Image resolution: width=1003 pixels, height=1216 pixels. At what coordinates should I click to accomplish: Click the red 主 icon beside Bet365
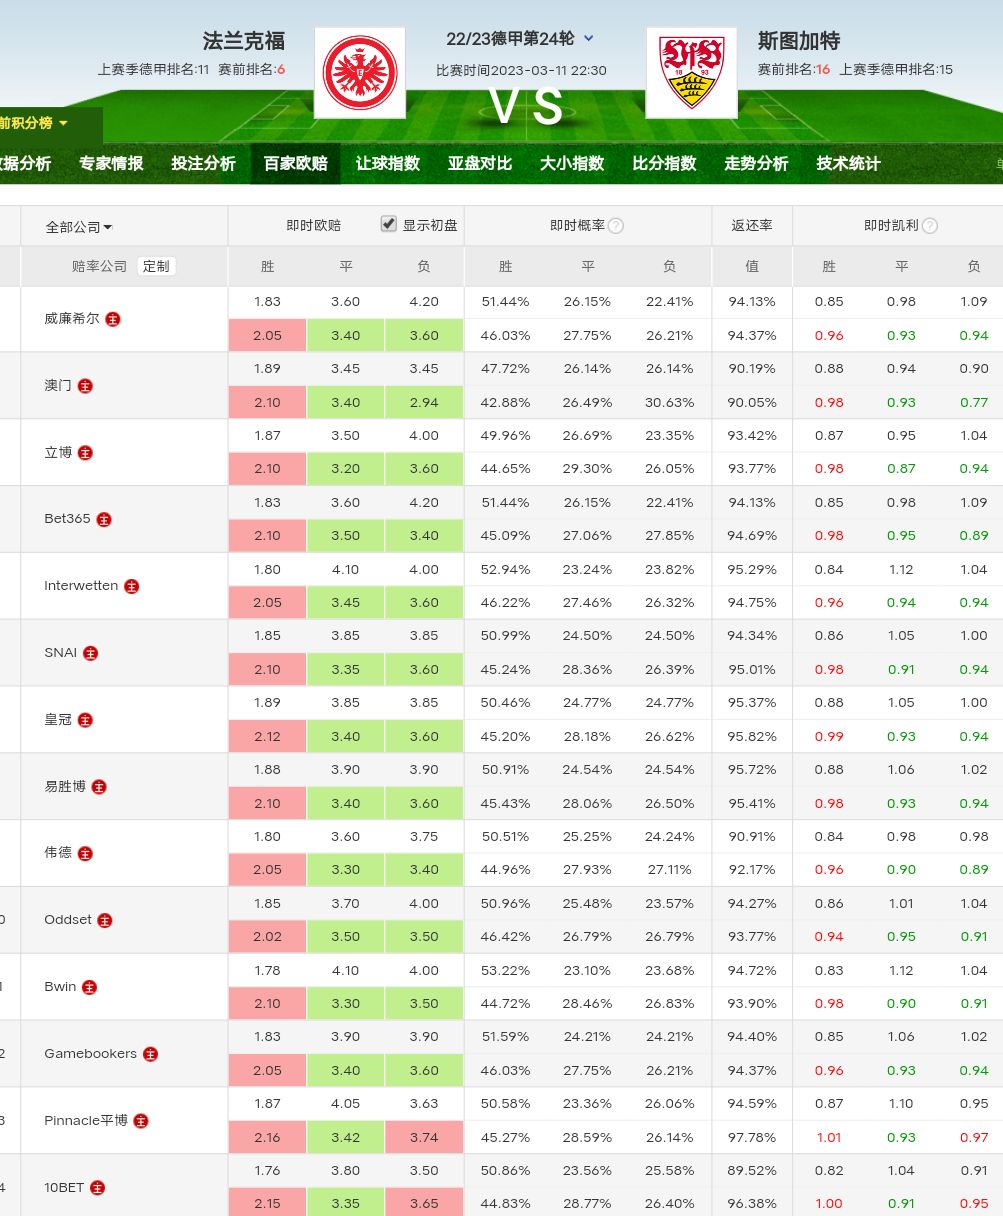104,519
